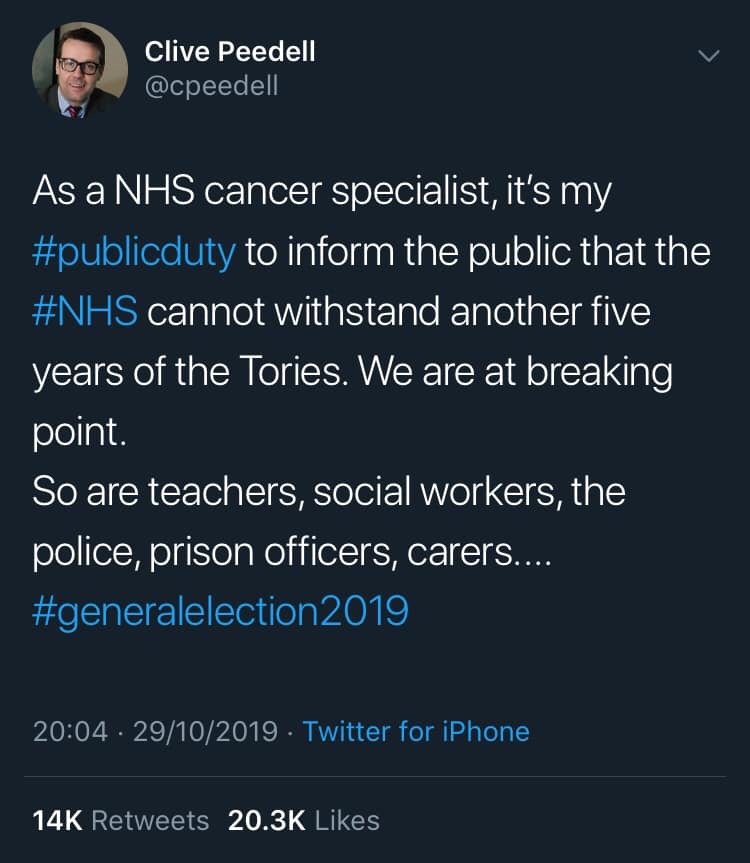Click the 14K retweet count number
This screenshot has width=750, height=863.
(57, 820)
